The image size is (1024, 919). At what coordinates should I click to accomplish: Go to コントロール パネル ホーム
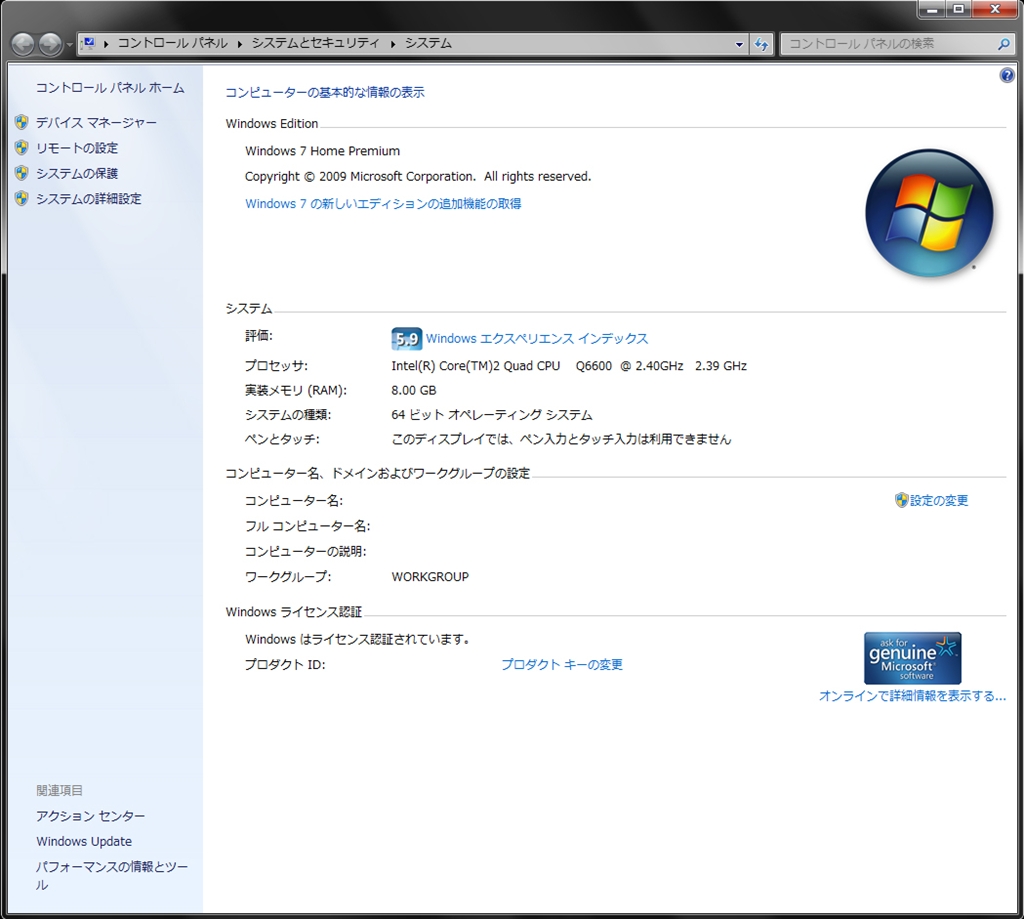point(110,88)
